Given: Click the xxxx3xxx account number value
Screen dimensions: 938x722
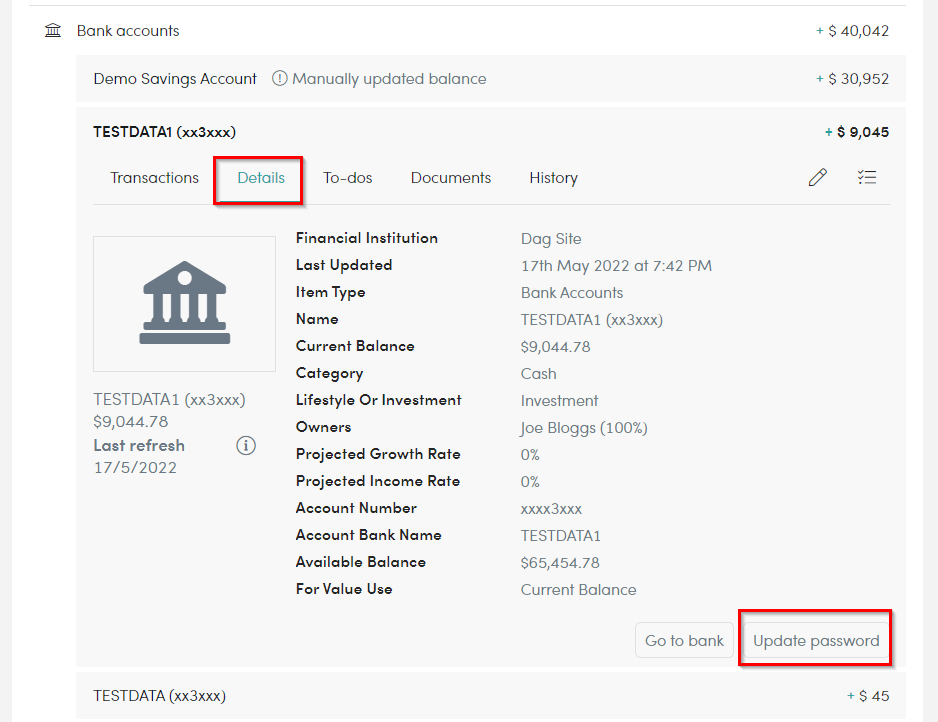Looking at the screenshot, I should (x=551, y=509).
